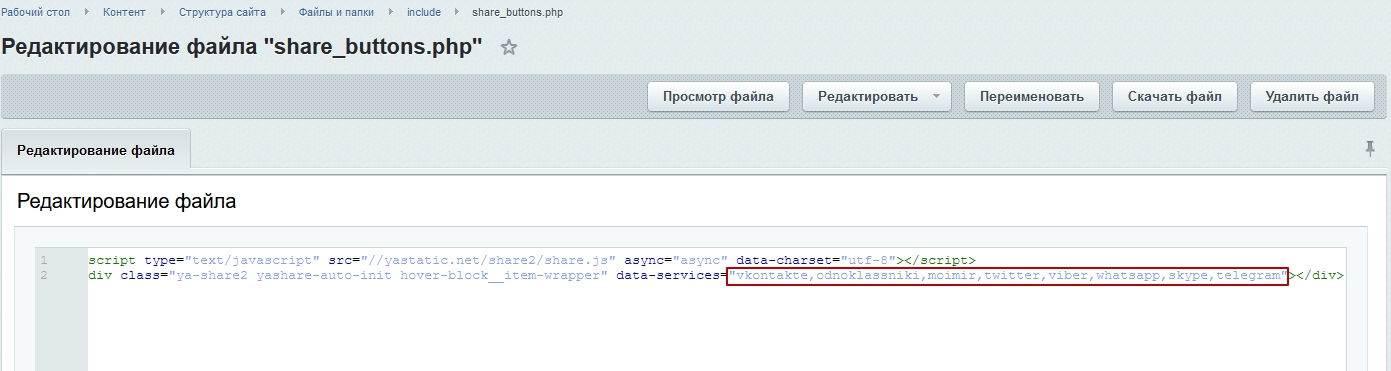Click the Удалить файл button
Viewport: 1391px width, 371px height.
point(1312,97)
